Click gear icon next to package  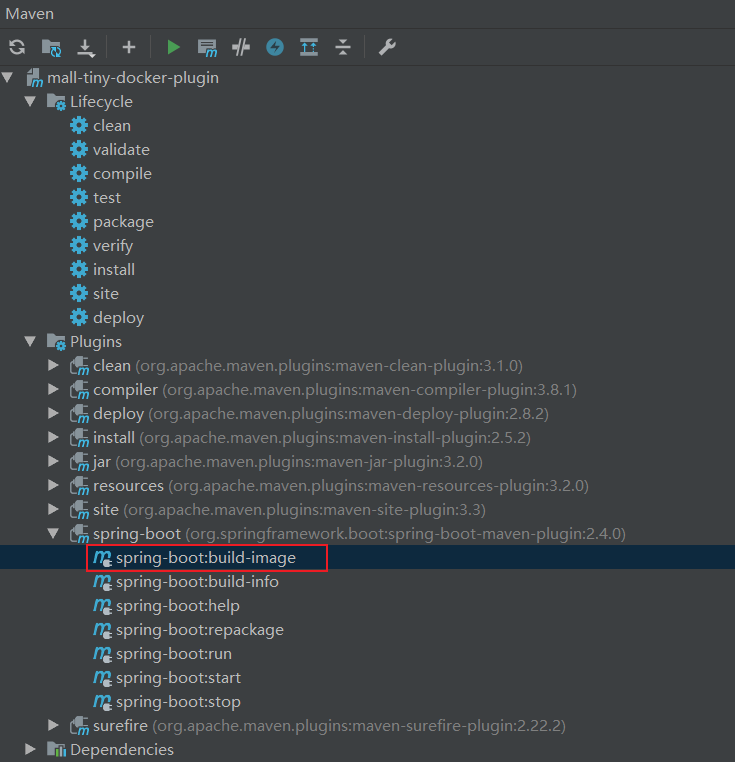click(x=79, y=222)
